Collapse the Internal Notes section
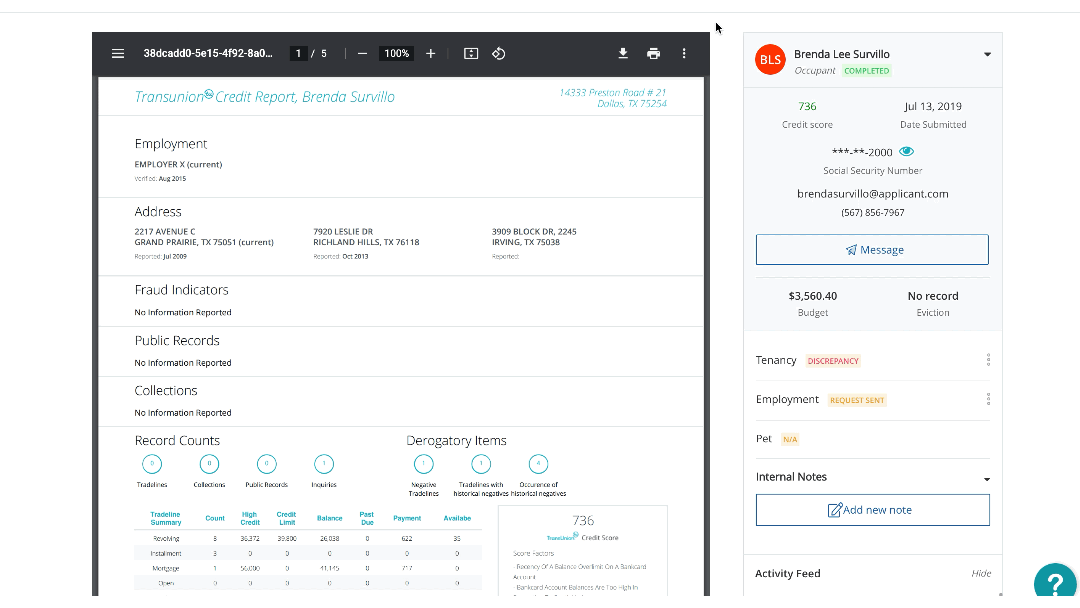The height and width of the screenshot is (608, 1080). (987, 478)
